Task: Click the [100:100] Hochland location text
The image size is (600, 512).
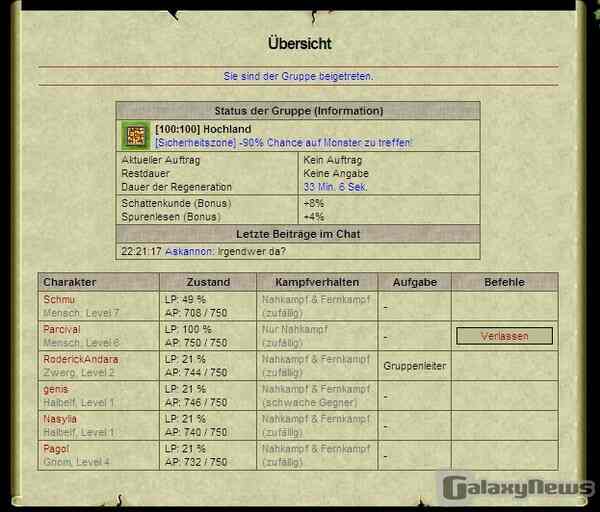Action: tap(203, 129)
